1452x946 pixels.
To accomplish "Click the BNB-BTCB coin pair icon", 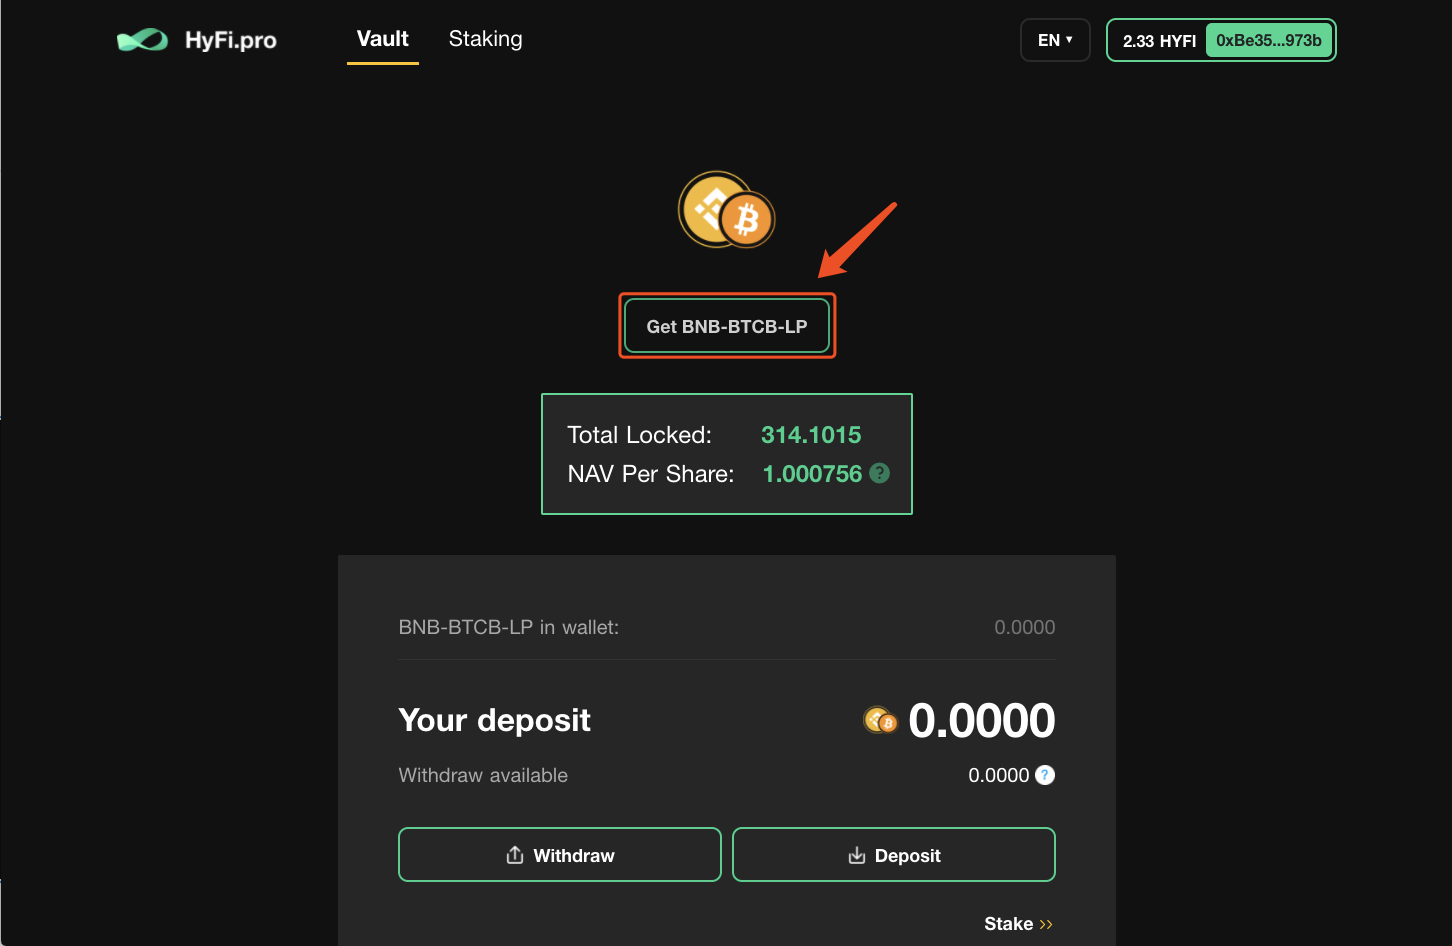I will click(x=727, y=210).
